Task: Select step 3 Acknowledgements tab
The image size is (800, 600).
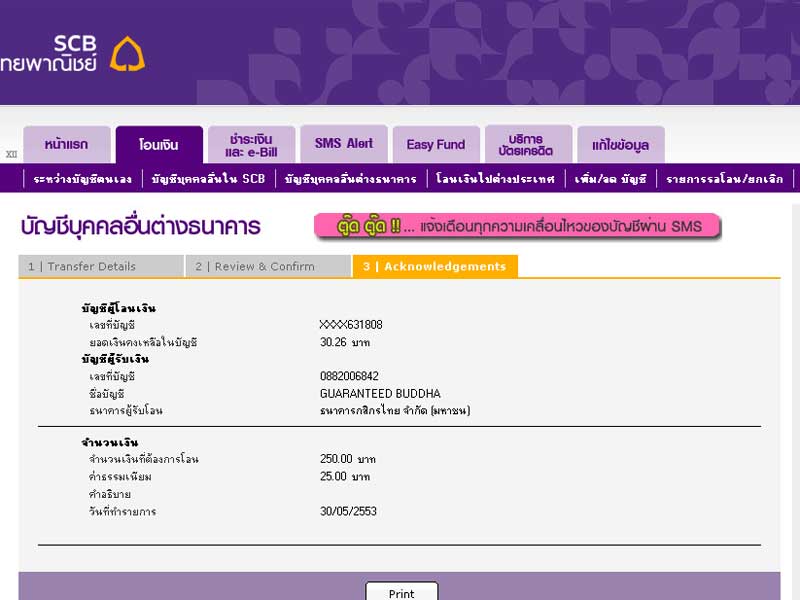Action: 435,267
